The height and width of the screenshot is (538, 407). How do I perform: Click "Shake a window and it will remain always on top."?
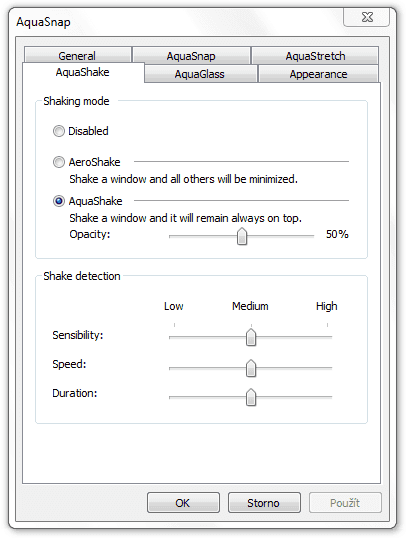(x=186, y=218)
